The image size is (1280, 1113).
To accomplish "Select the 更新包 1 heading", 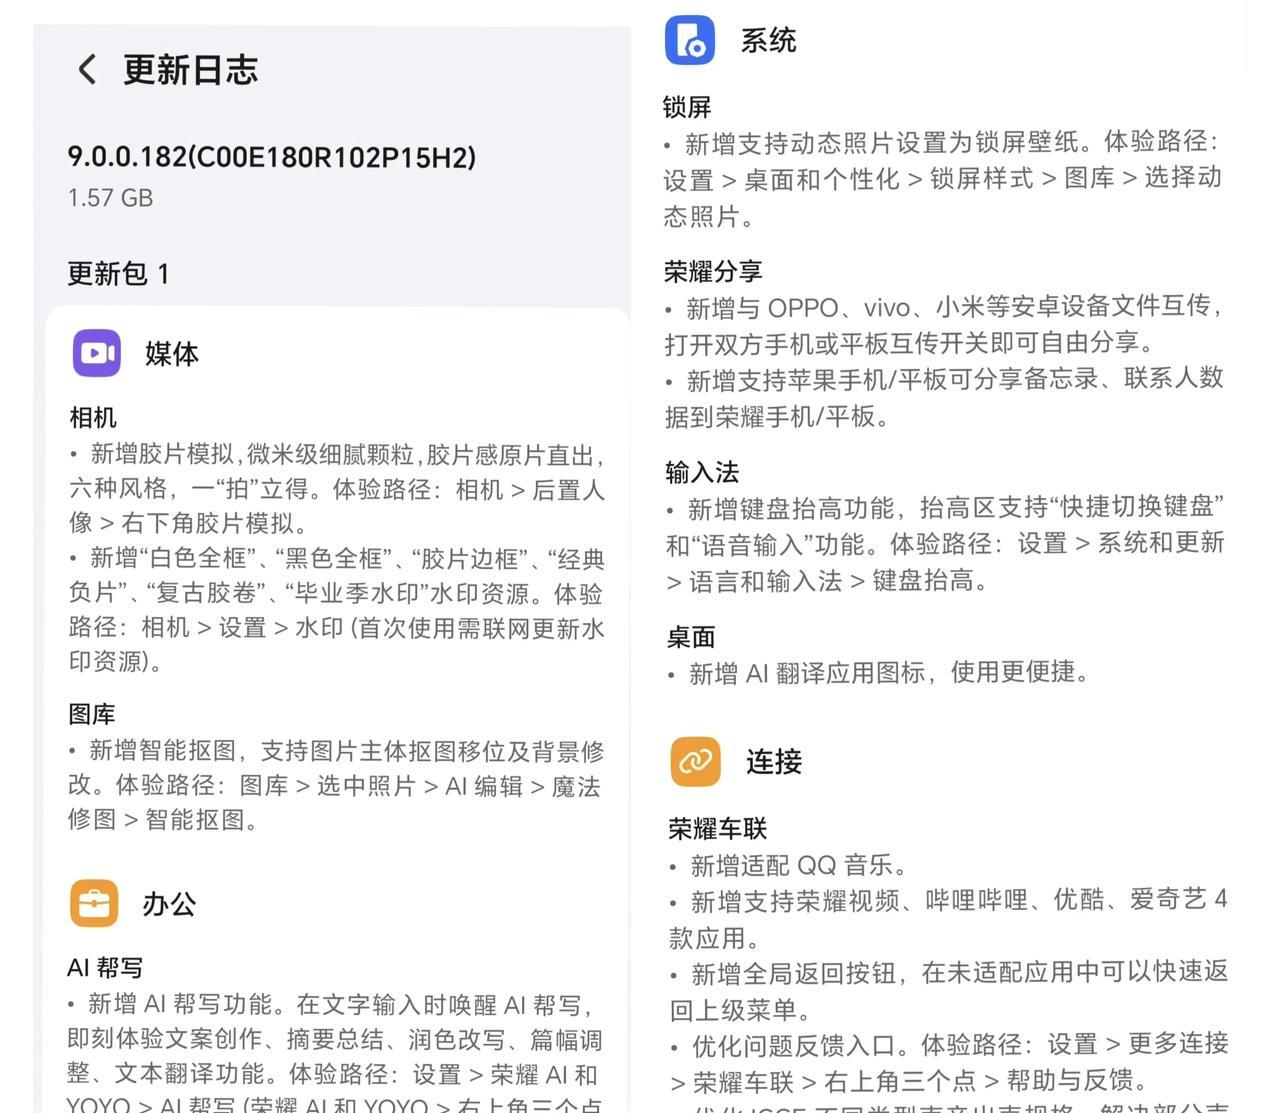I will (118, 273).
